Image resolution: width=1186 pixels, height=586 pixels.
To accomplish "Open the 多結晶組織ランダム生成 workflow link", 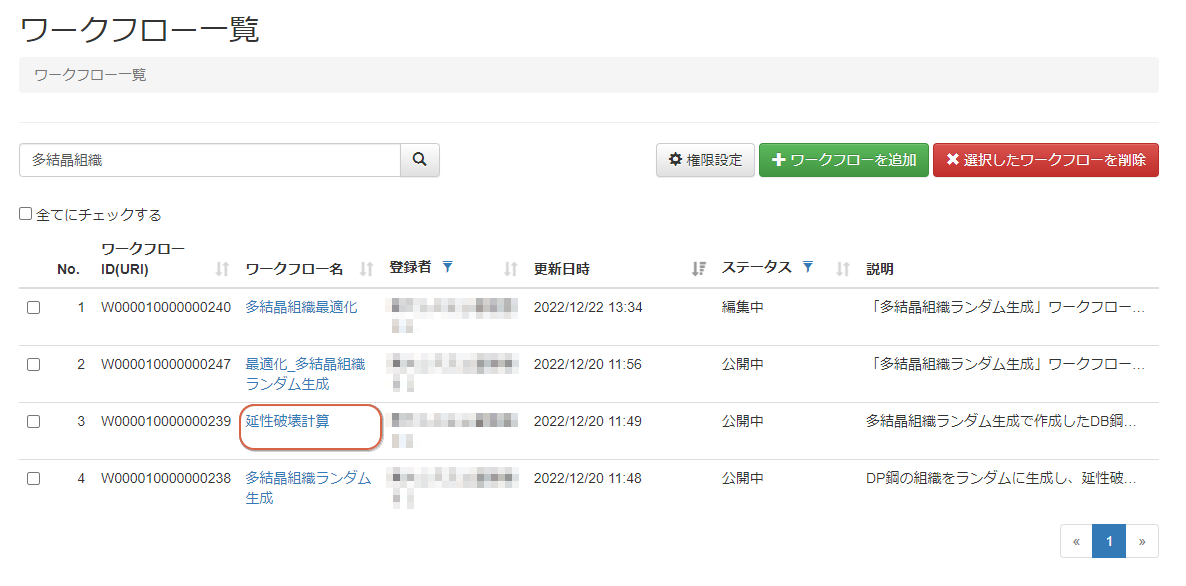I will (308, 488).
